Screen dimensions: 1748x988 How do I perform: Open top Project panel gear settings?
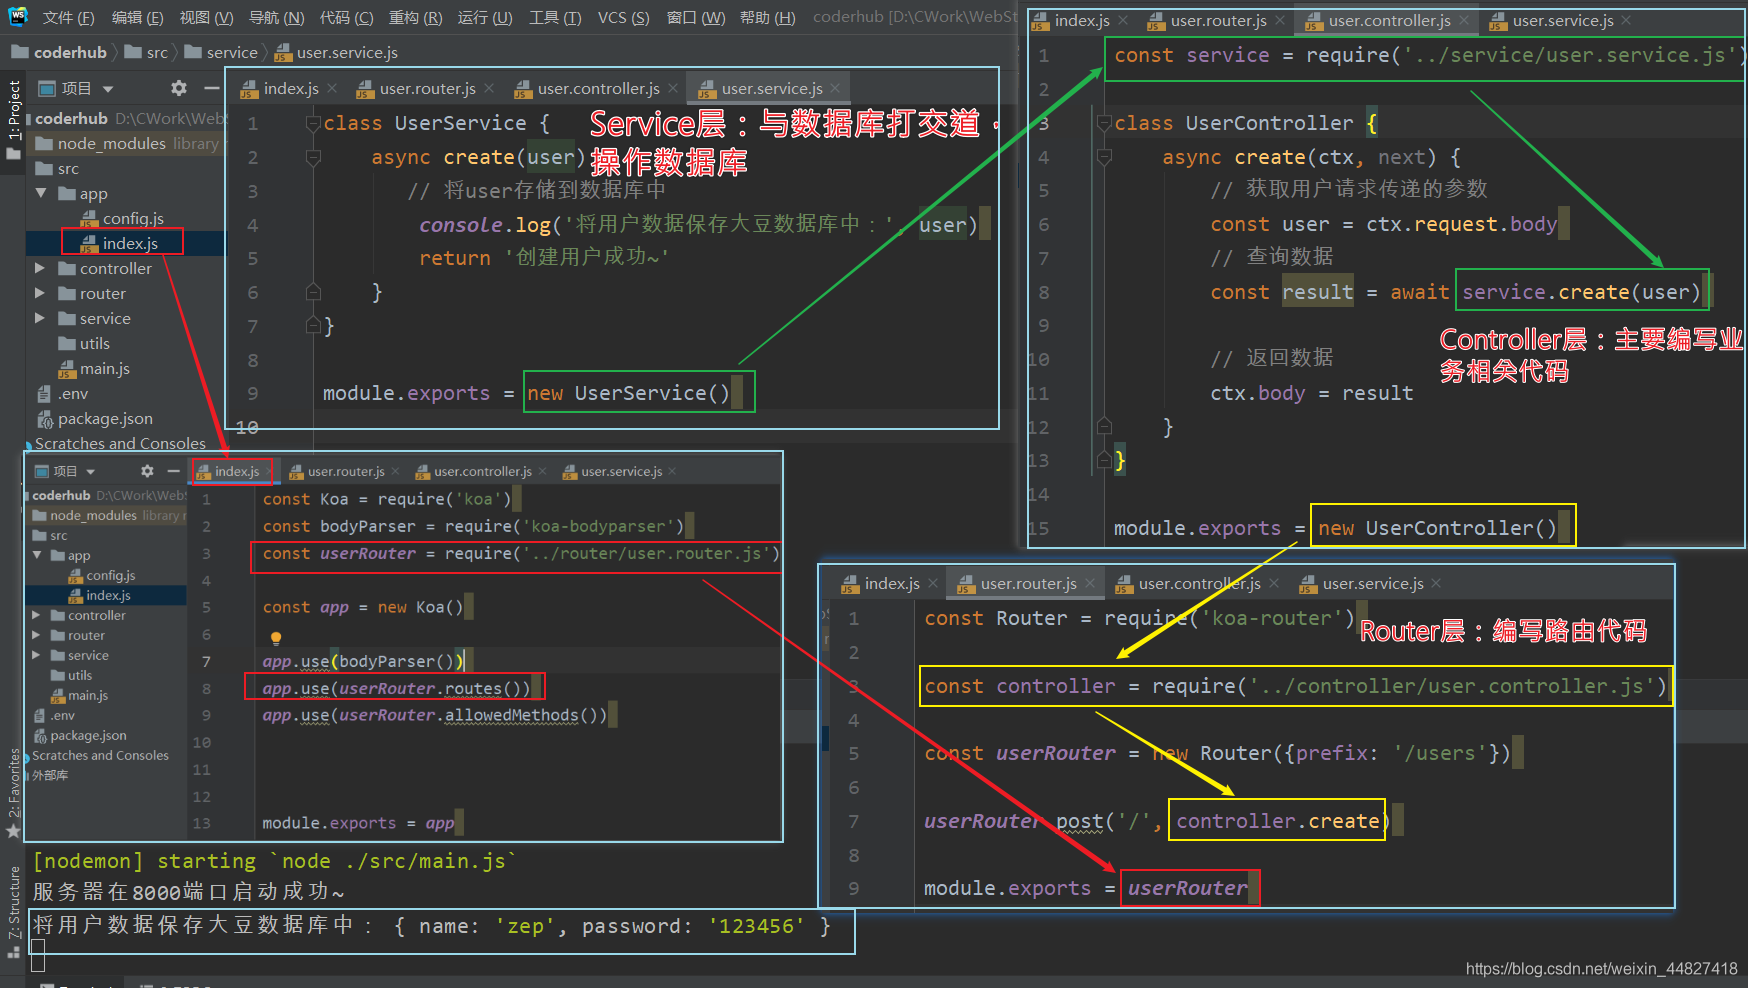[179, 88]
